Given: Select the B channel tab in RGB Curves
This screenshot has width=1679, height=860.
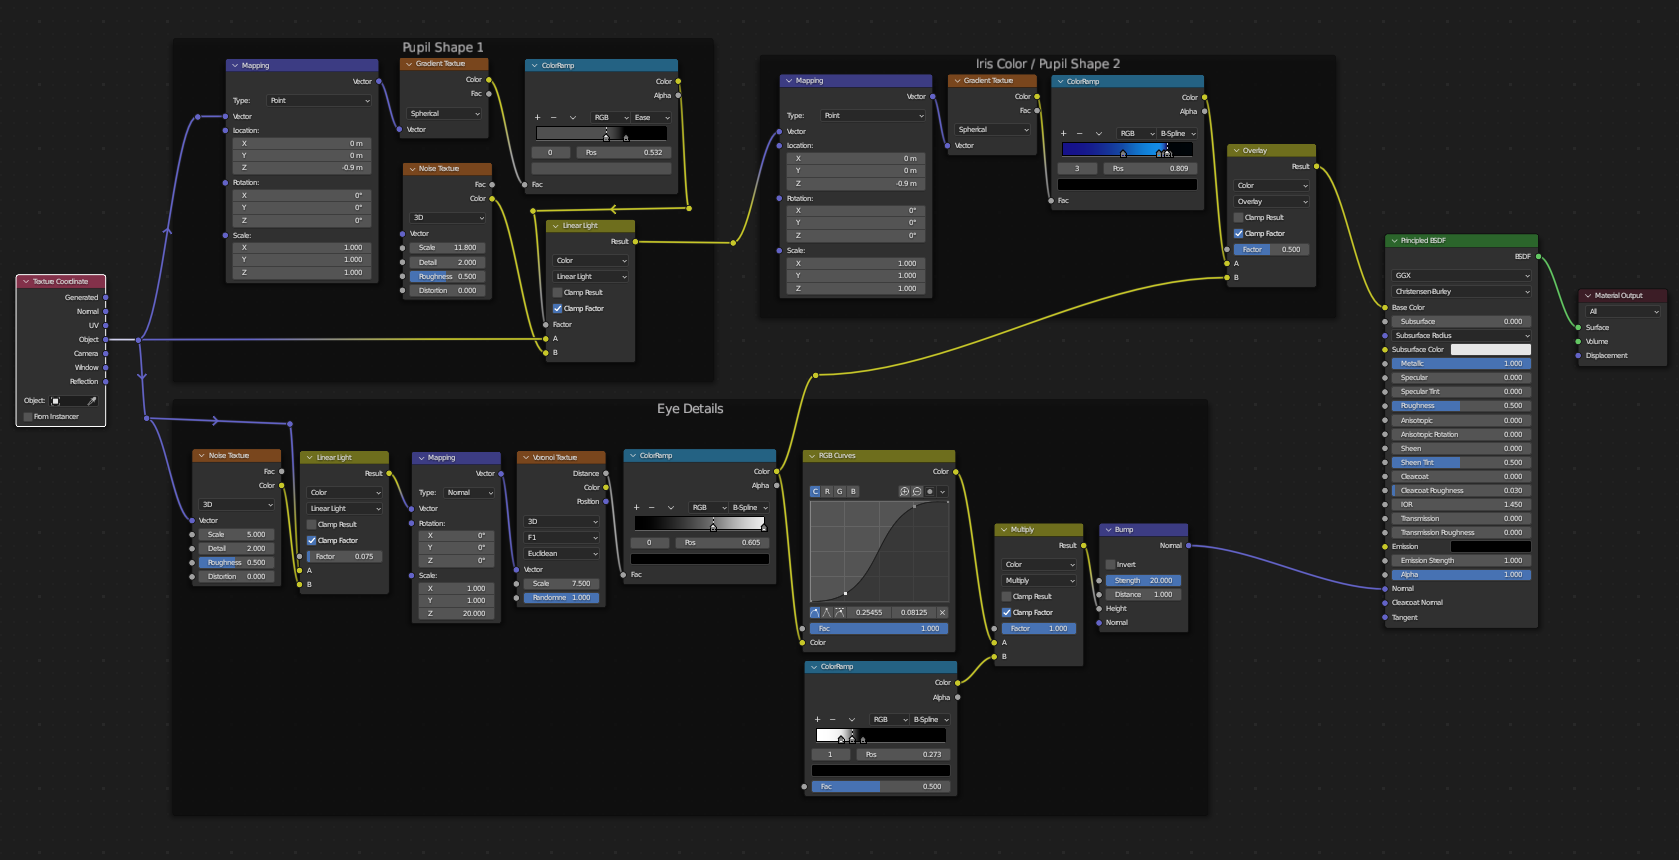Looking at the screenshot, I should (853, 492).
